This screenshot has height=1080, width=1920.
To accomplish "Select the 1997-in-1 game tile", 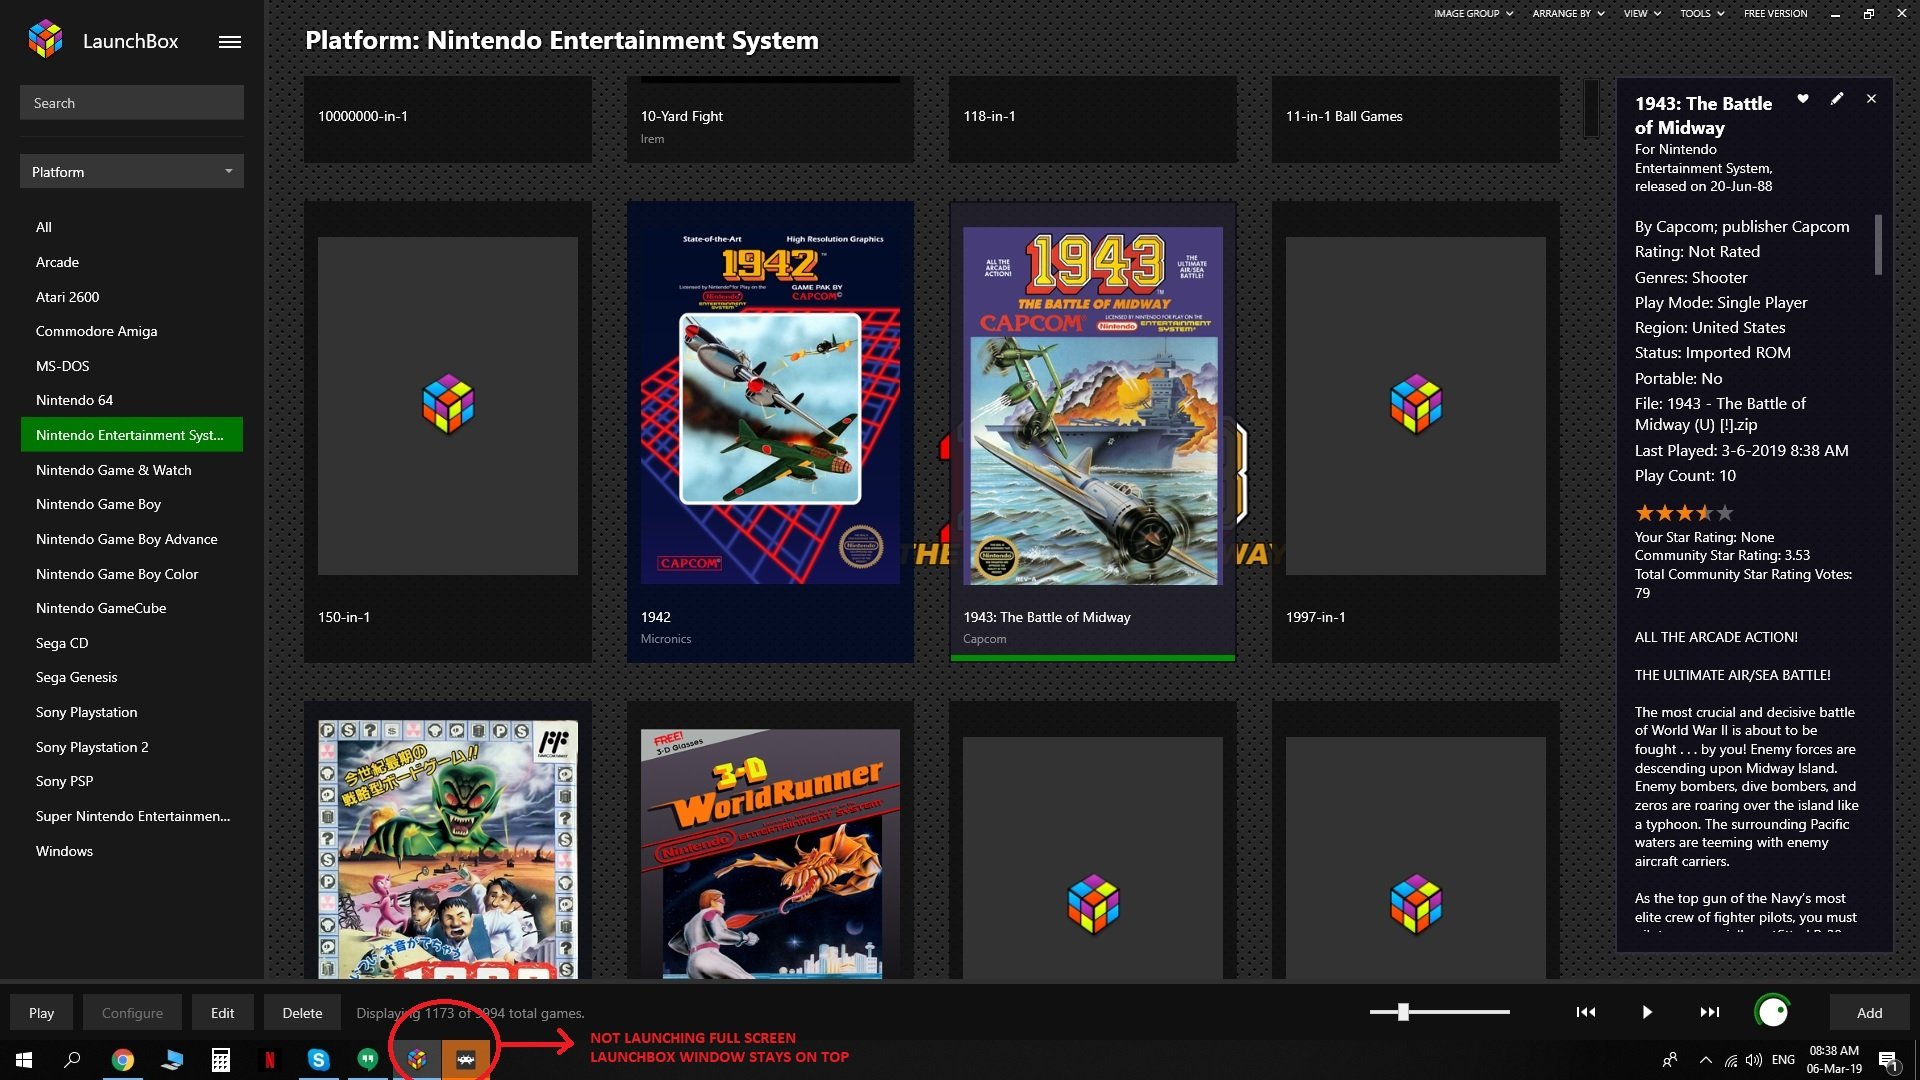I will pyautogui.click(x=1415, y=432).
